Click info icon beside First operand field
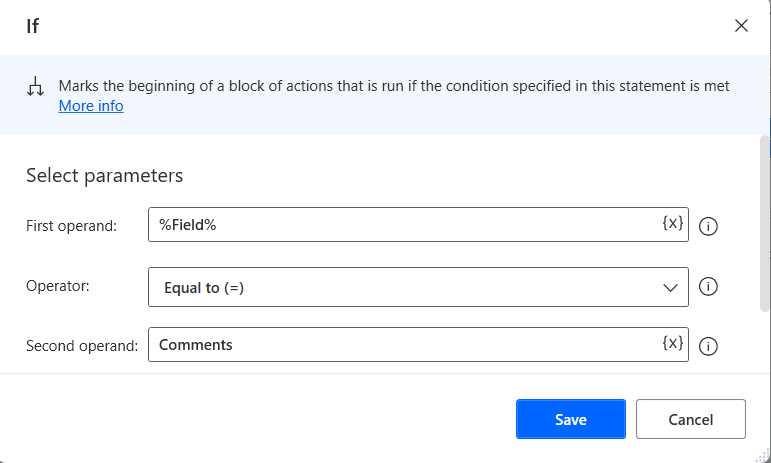The width and height of the screenshot is (771, 463). [708, 226]
